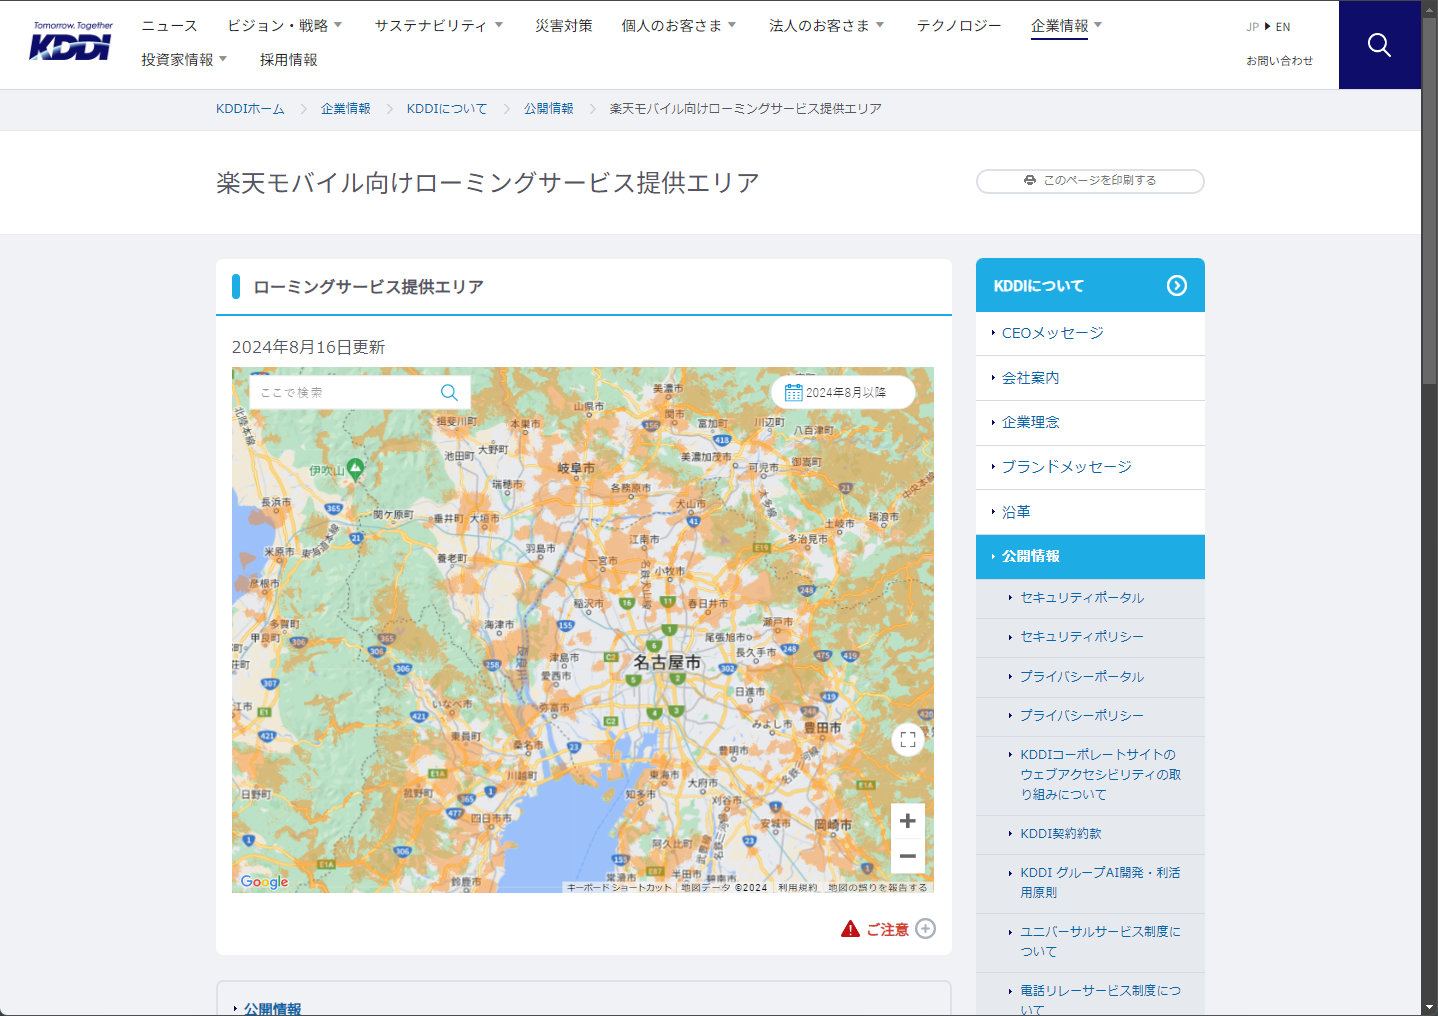Zoom in on the map
1438x1016 pixels.
point(908,821)
